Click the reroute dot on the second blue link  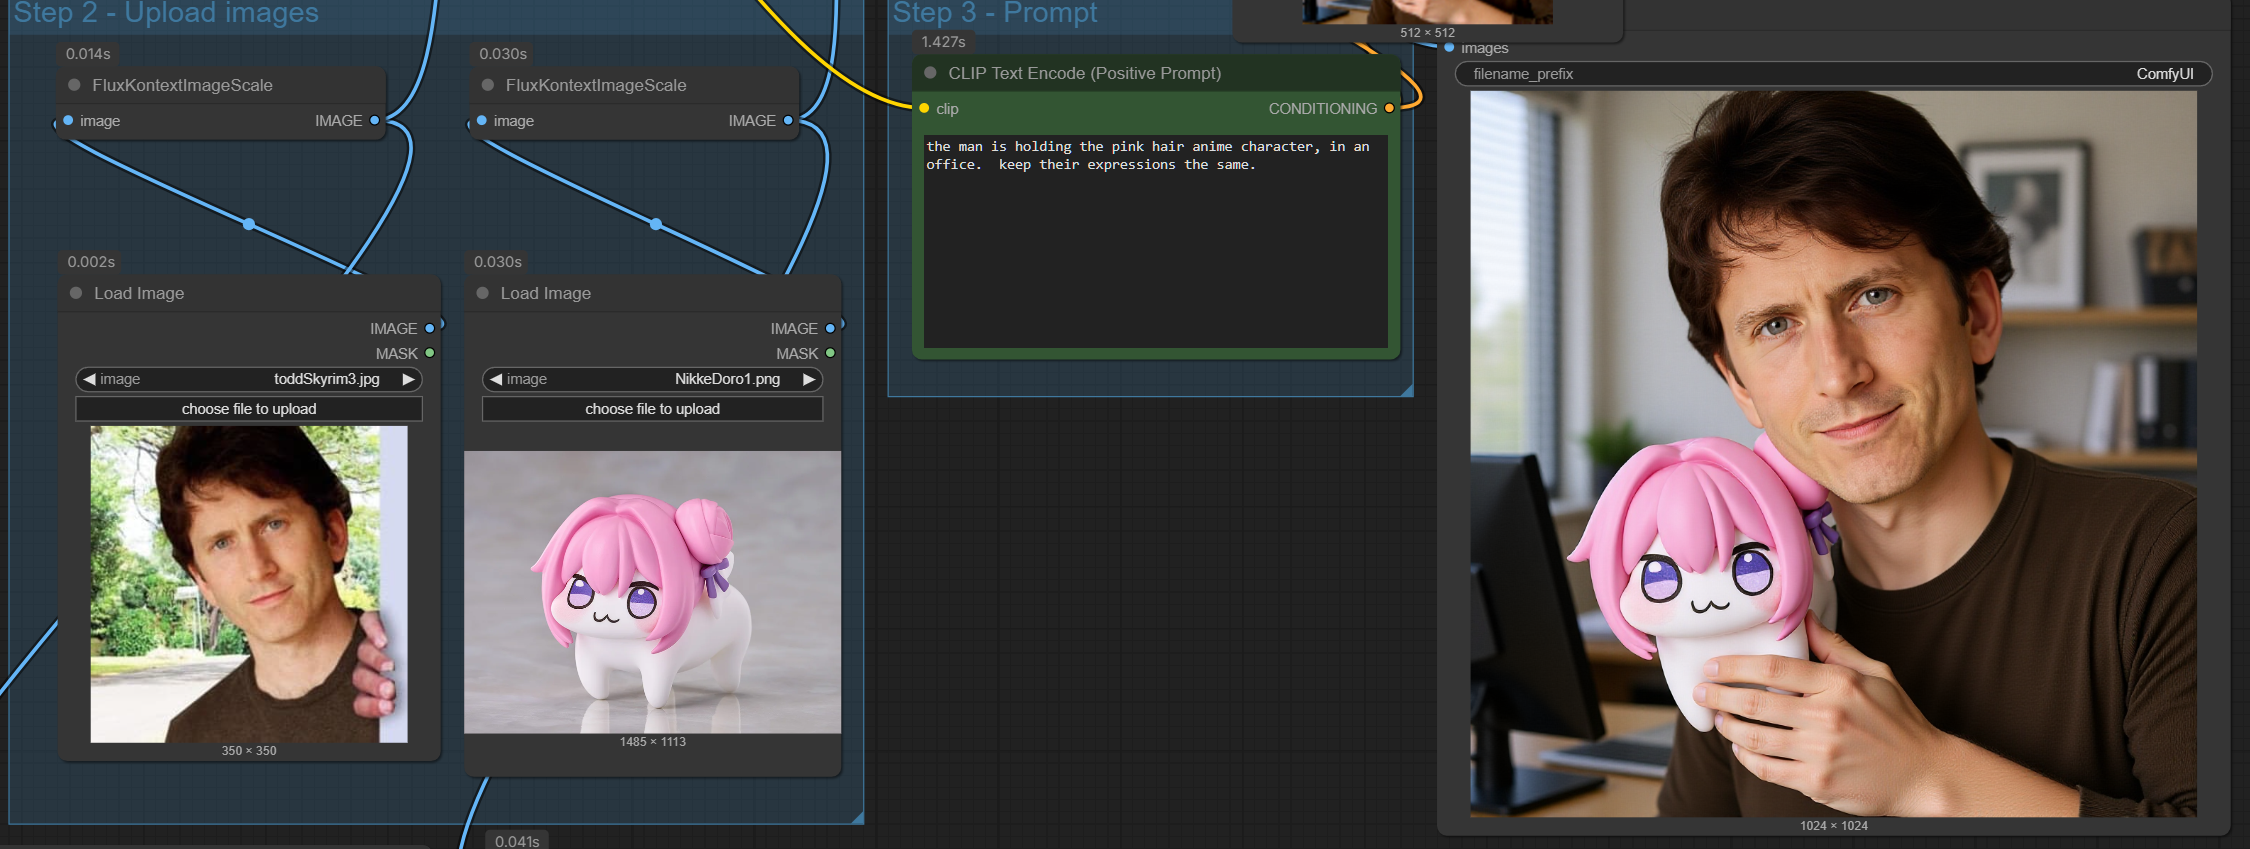pos(656,224)
